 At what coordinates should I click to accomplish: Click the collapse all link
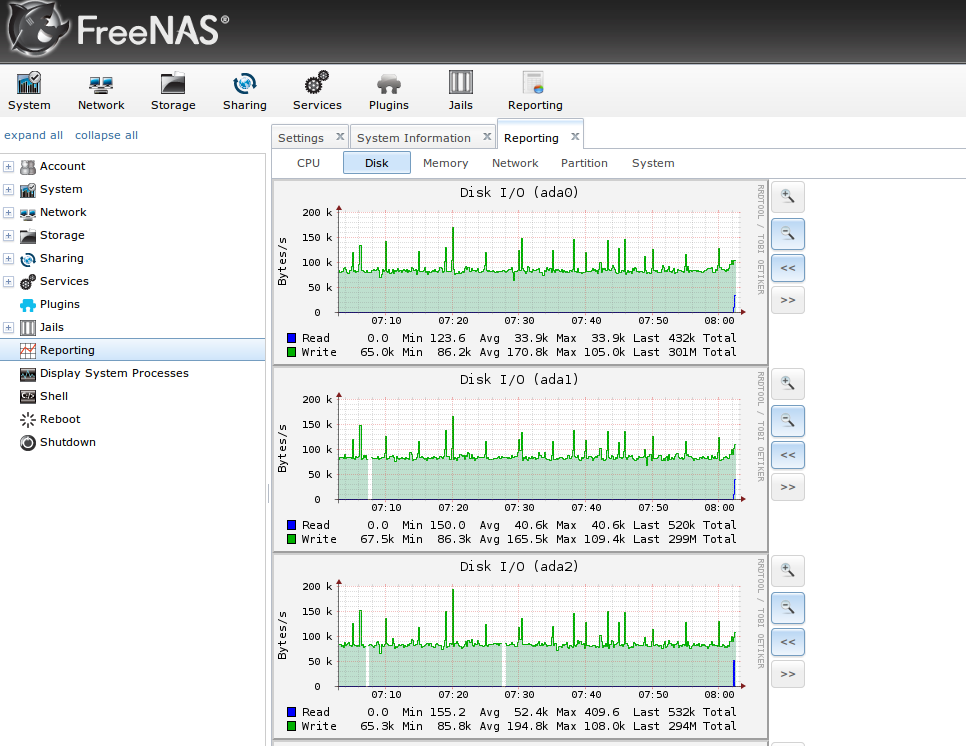tap(106, 135)
